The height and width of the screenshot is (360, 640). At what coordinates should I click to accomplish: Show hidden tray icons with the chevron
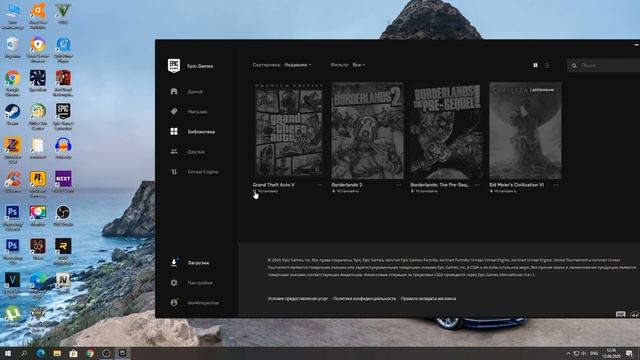click(x=568, y=353)
